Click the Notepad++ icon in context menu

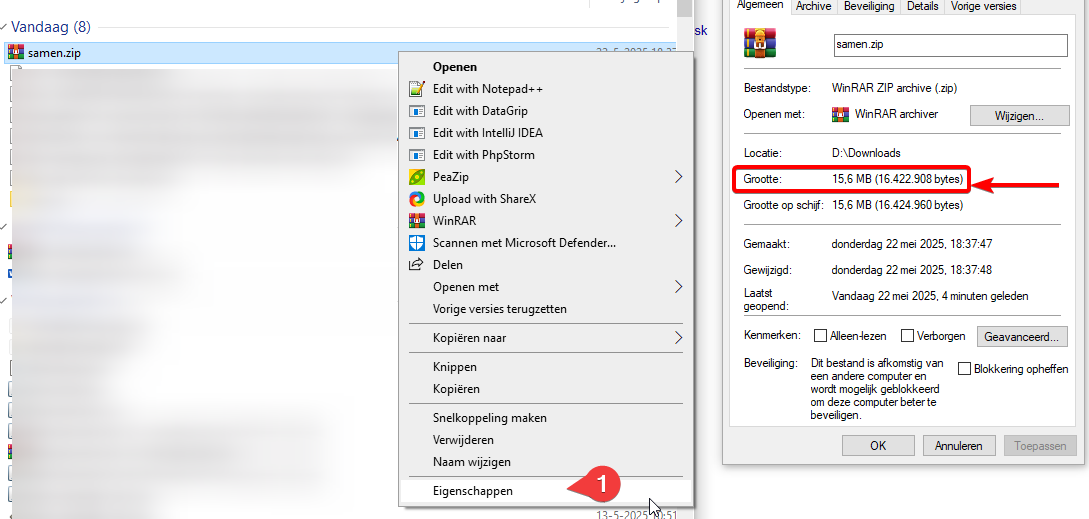pyautogui.click(x=417, y=89)
